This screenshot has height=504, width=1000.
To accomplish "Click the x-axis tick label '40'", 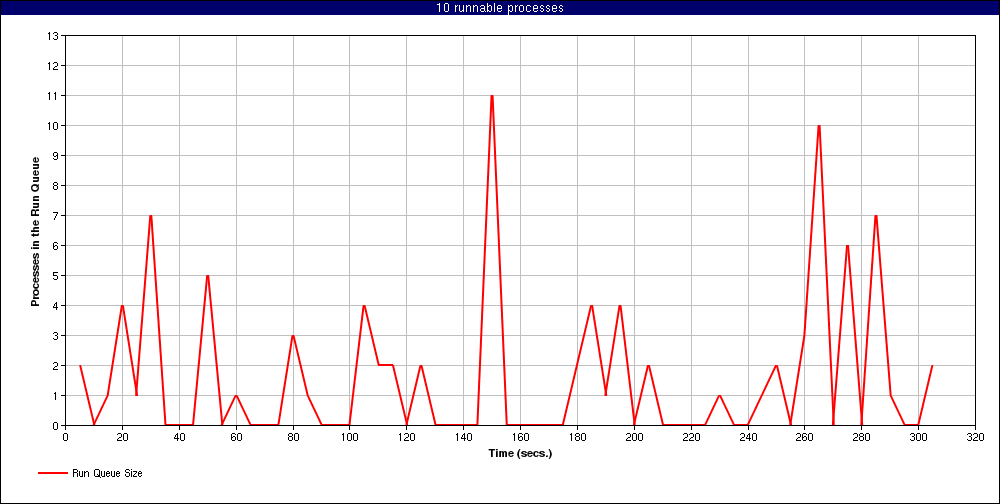I will 179,438.
